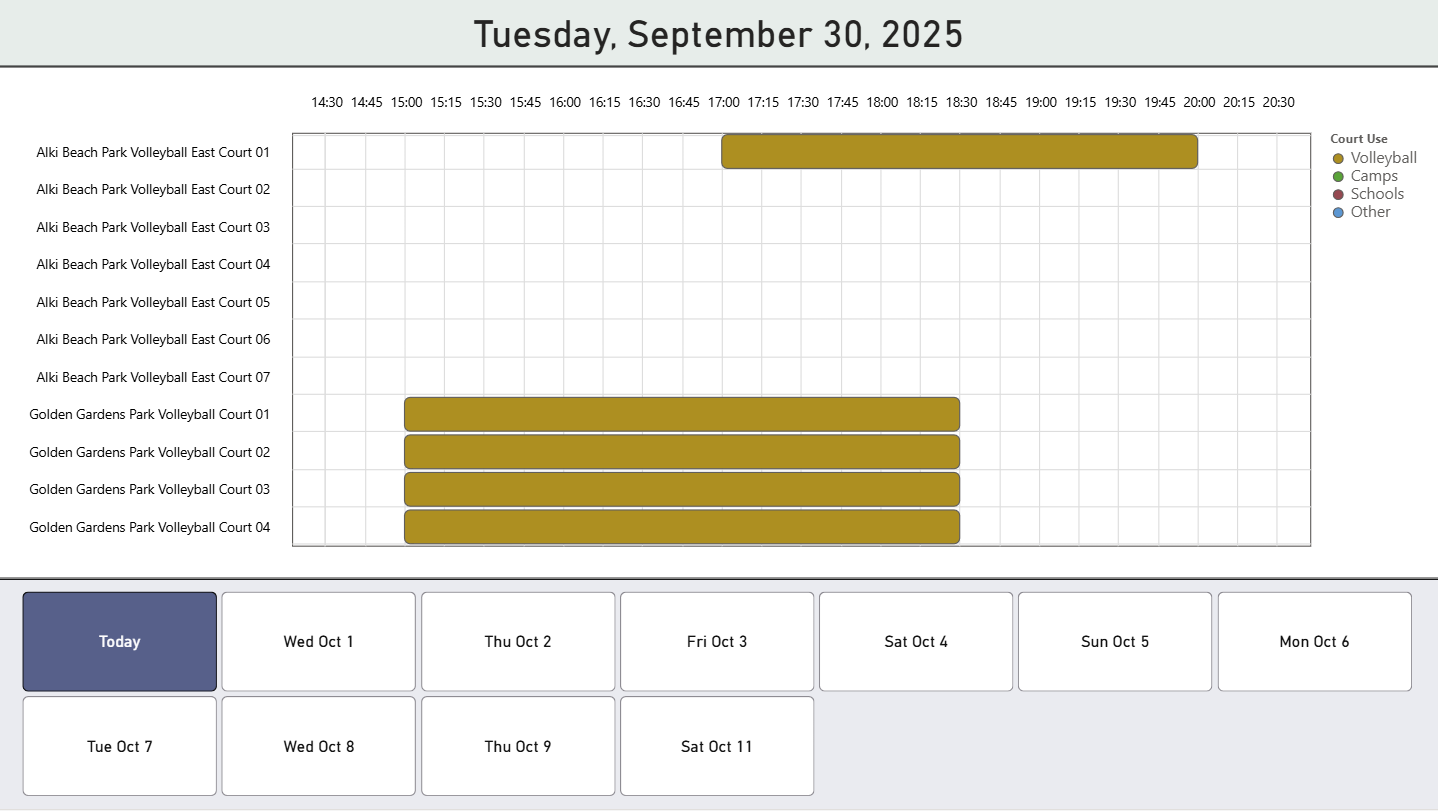Click the Other legend color dot
This screenshot has width=1438, height=811.
pyautogui.click(x=1339, y=211)
